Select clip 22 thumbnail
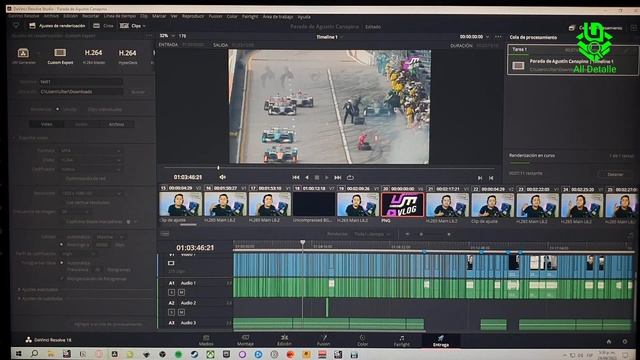 pos(492,204)
